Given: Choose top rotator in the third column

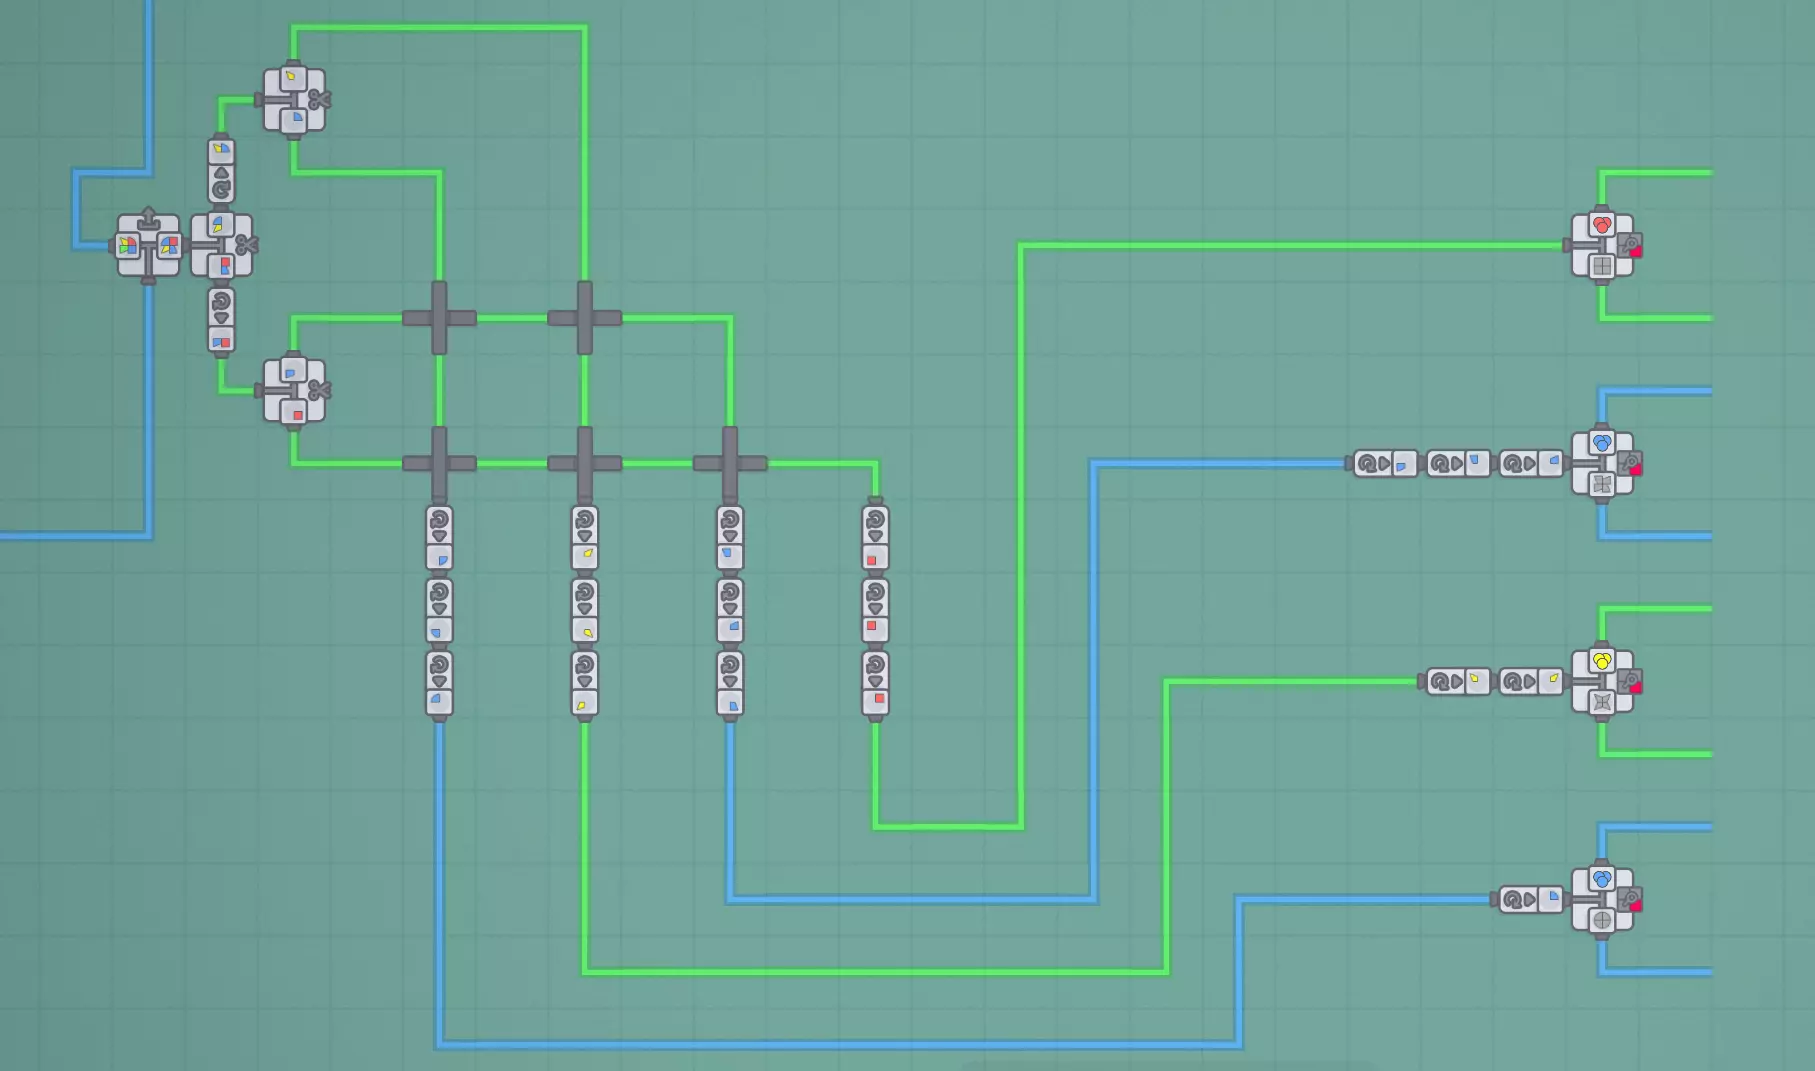Looking at the screenshot, I should 730,538.
